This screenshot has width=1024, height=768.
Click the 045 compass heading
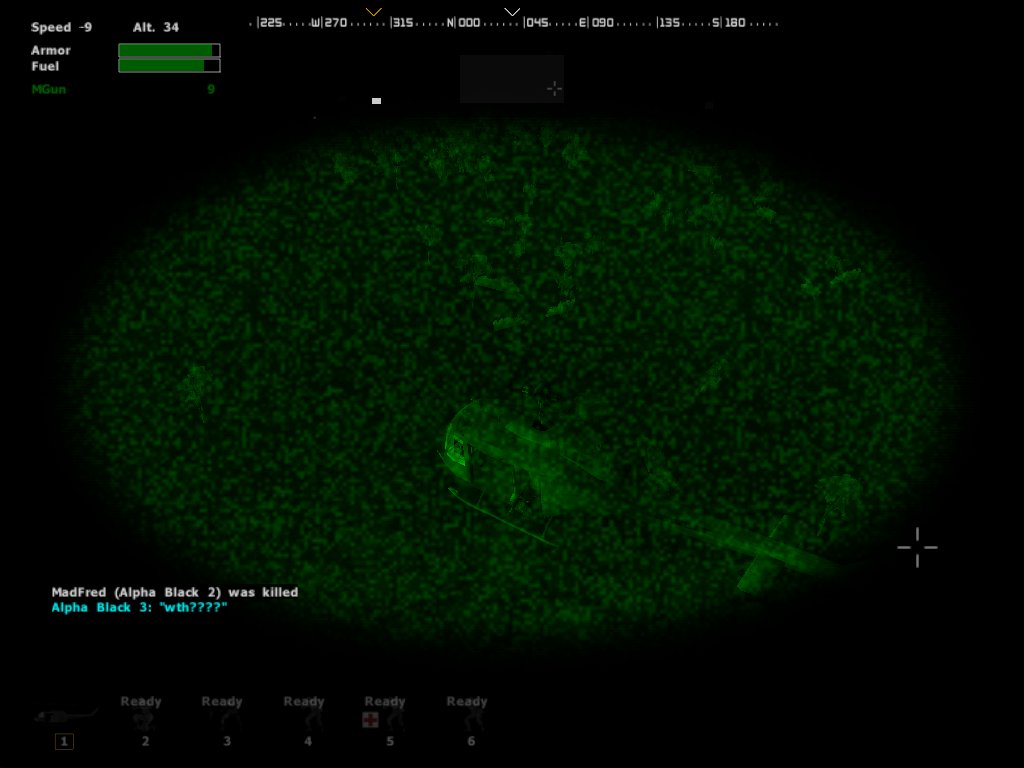[536, 23]
